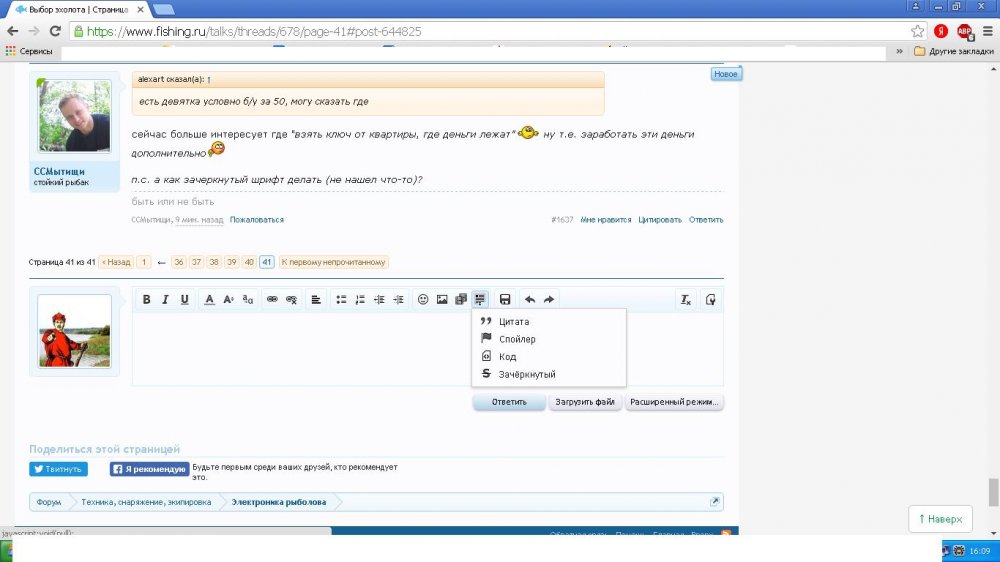
Task: Select Спойлер from the insert menu
Action: [517, 339]
